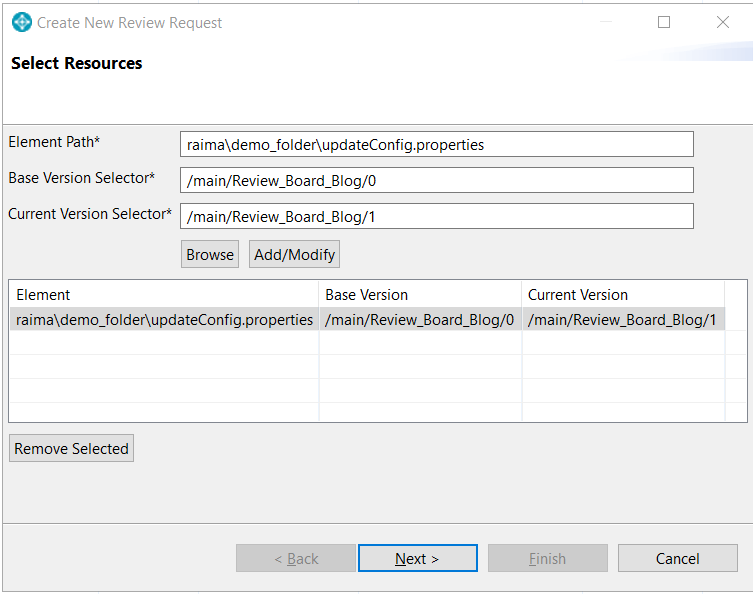Click the Current Version column header
753x594 pixels.
(623, 294)
